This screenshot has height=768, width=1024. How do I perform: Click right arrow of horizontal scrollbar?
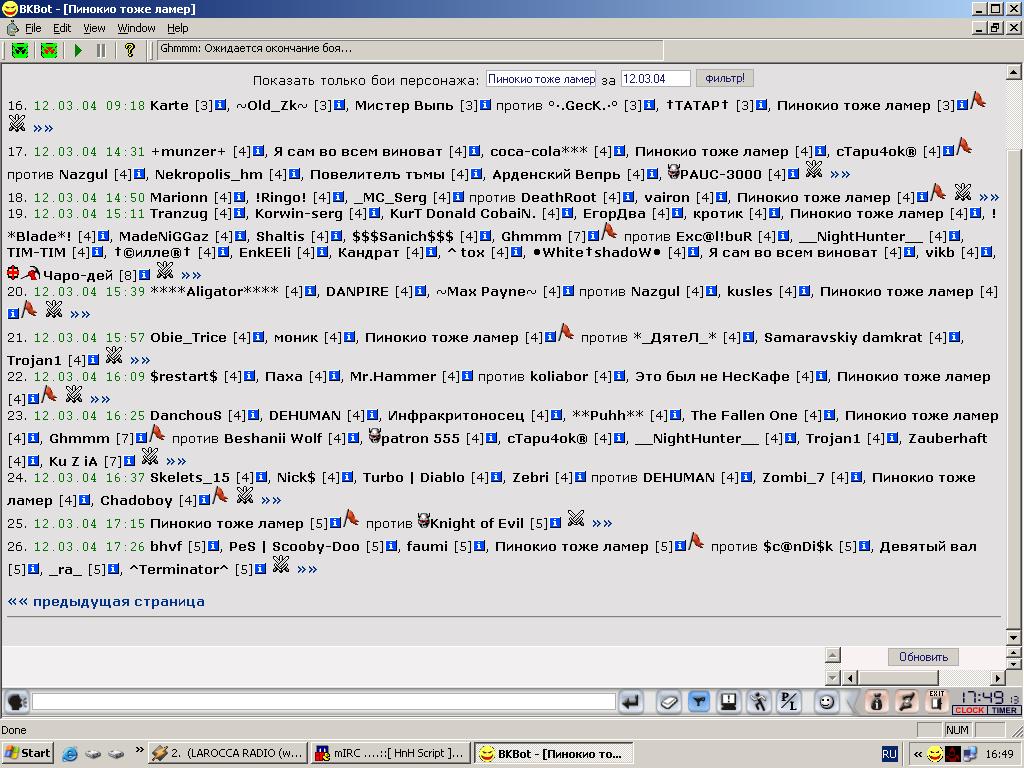997,678
